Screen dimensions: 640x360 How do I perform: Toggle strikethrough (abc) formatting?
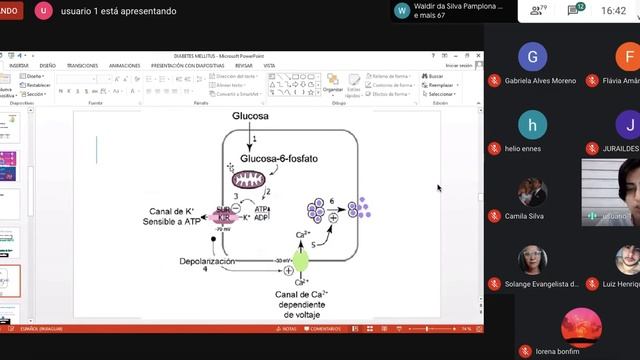(95, 91)
